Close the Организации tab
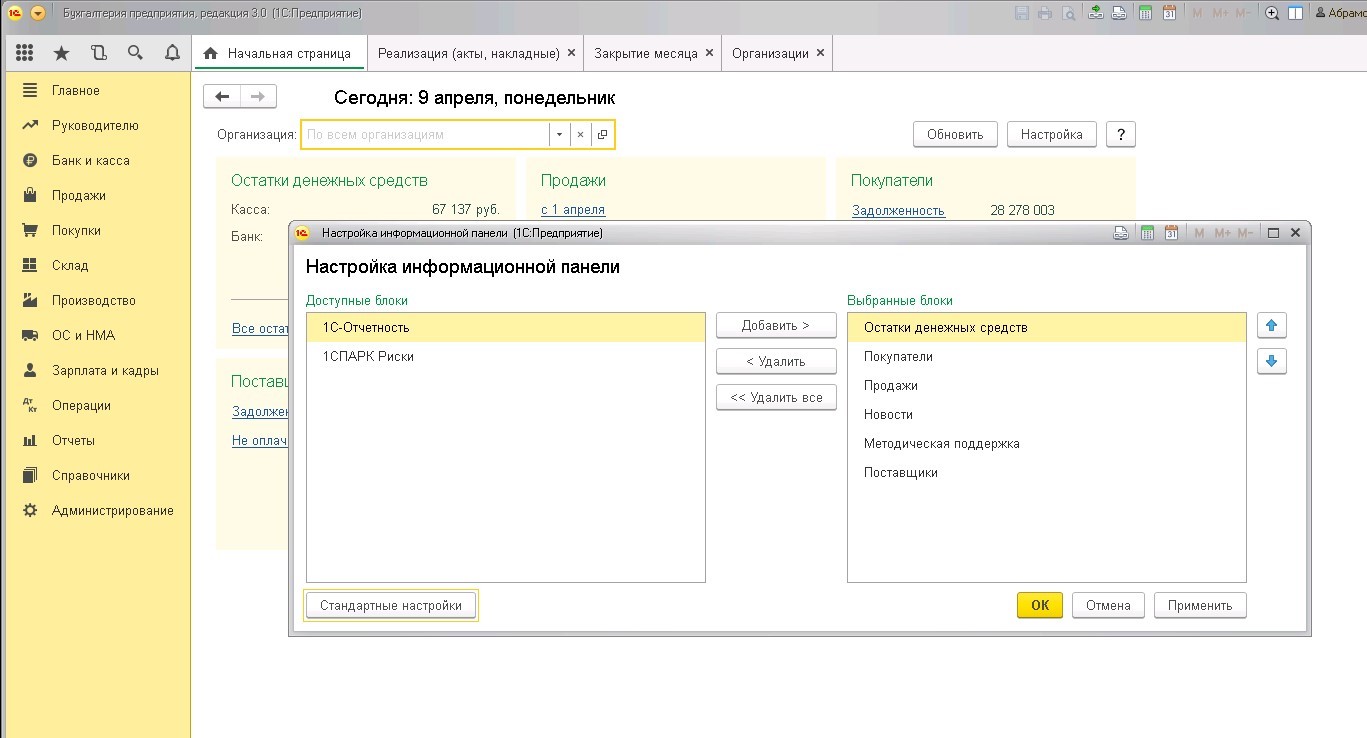This screenshot has width=1367, height=738. coord(820,53)
